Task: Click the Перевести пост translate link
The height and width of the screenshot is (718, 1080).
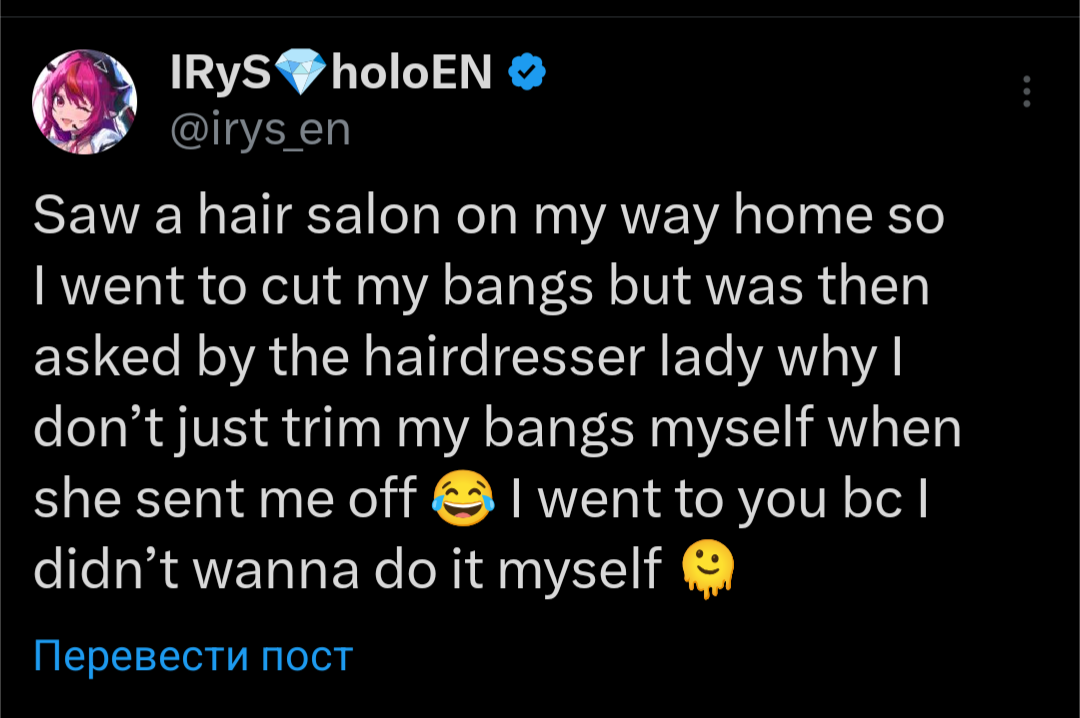Action: pos(193,655)
